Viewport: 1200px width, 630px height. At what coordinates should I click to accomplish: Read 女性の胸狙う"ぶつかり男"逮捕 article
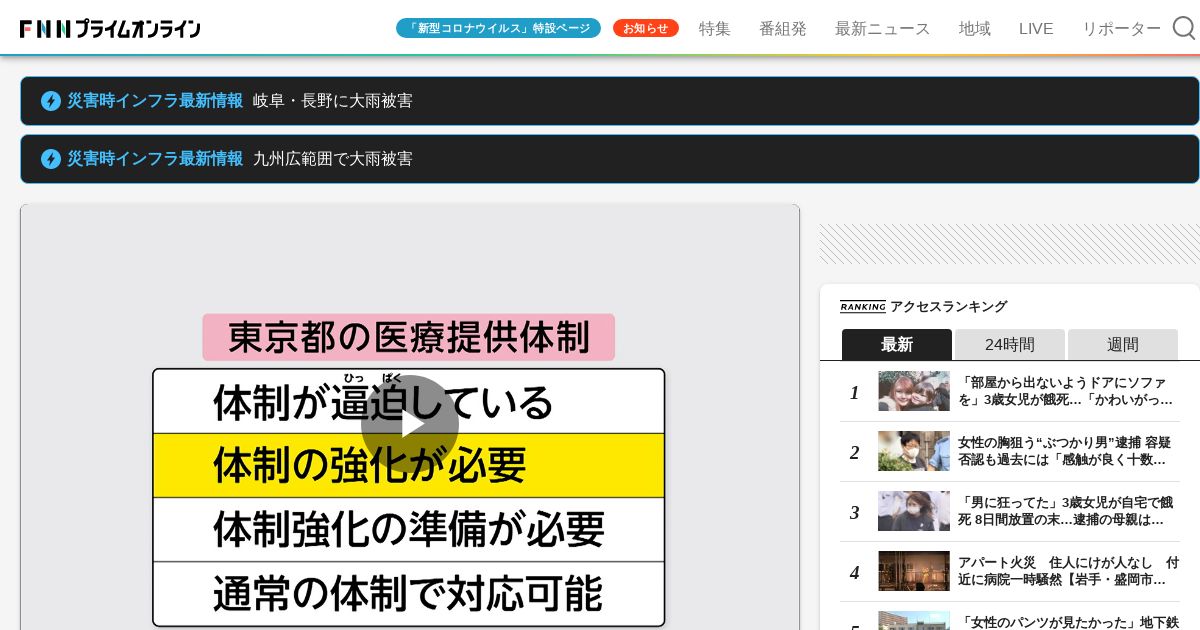[1066, 451]
